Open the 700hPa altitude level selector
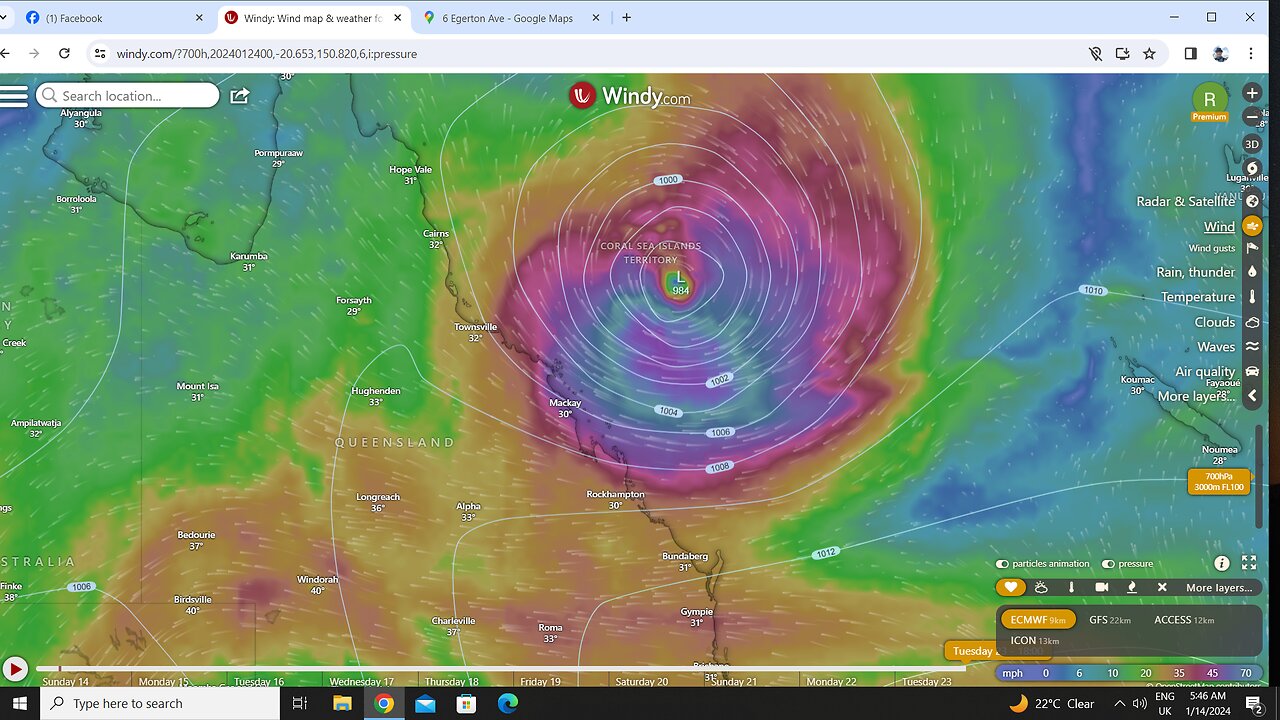The height and width of the screenshot is (720, 1280). click(1219, 482)
